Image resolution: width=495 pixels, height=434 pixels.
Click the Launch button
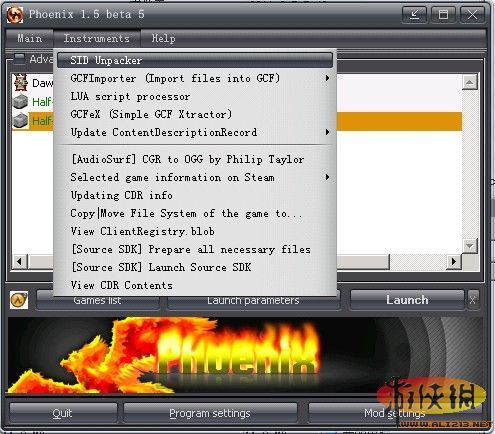tap(407, 300)
